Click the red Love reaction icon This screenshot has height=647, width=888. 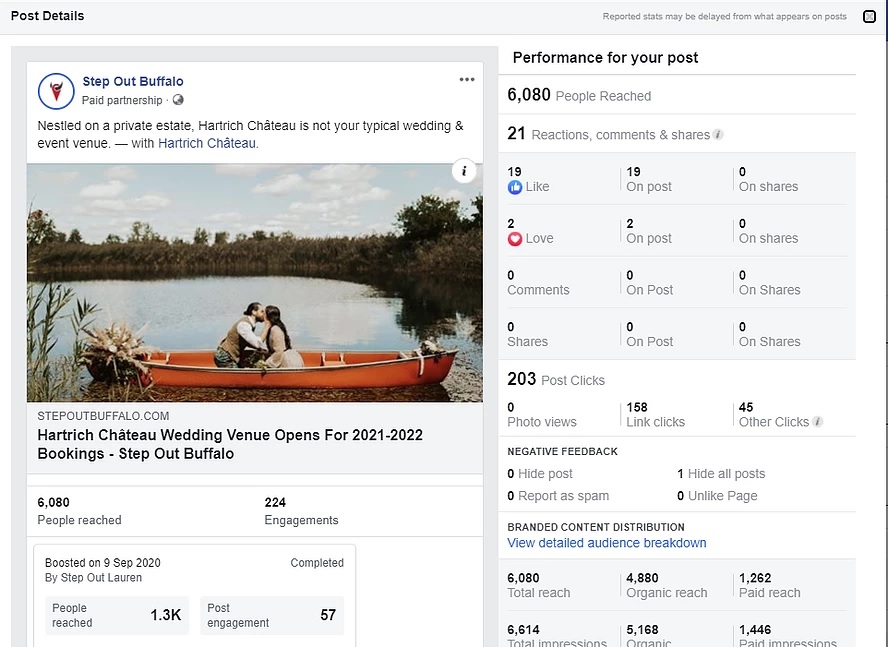(x=515, y=239)
